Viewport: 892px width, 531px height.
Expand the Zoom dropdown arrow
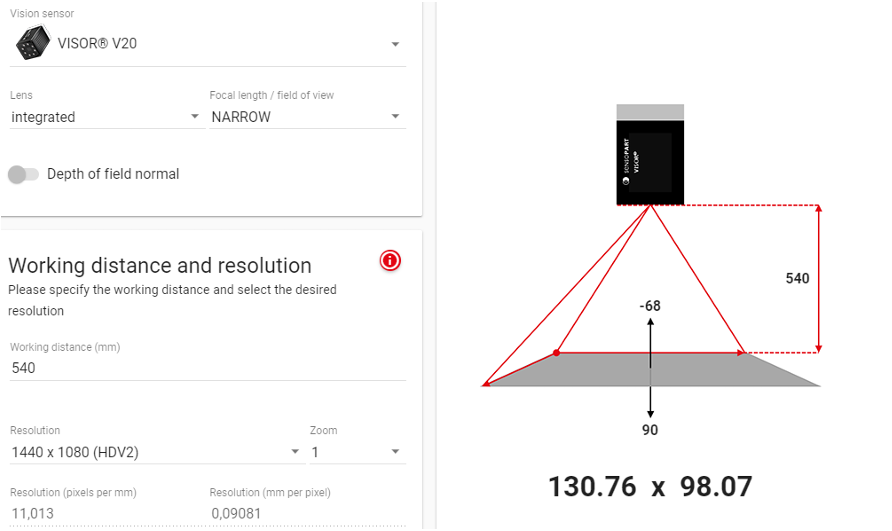click(395, 452)
